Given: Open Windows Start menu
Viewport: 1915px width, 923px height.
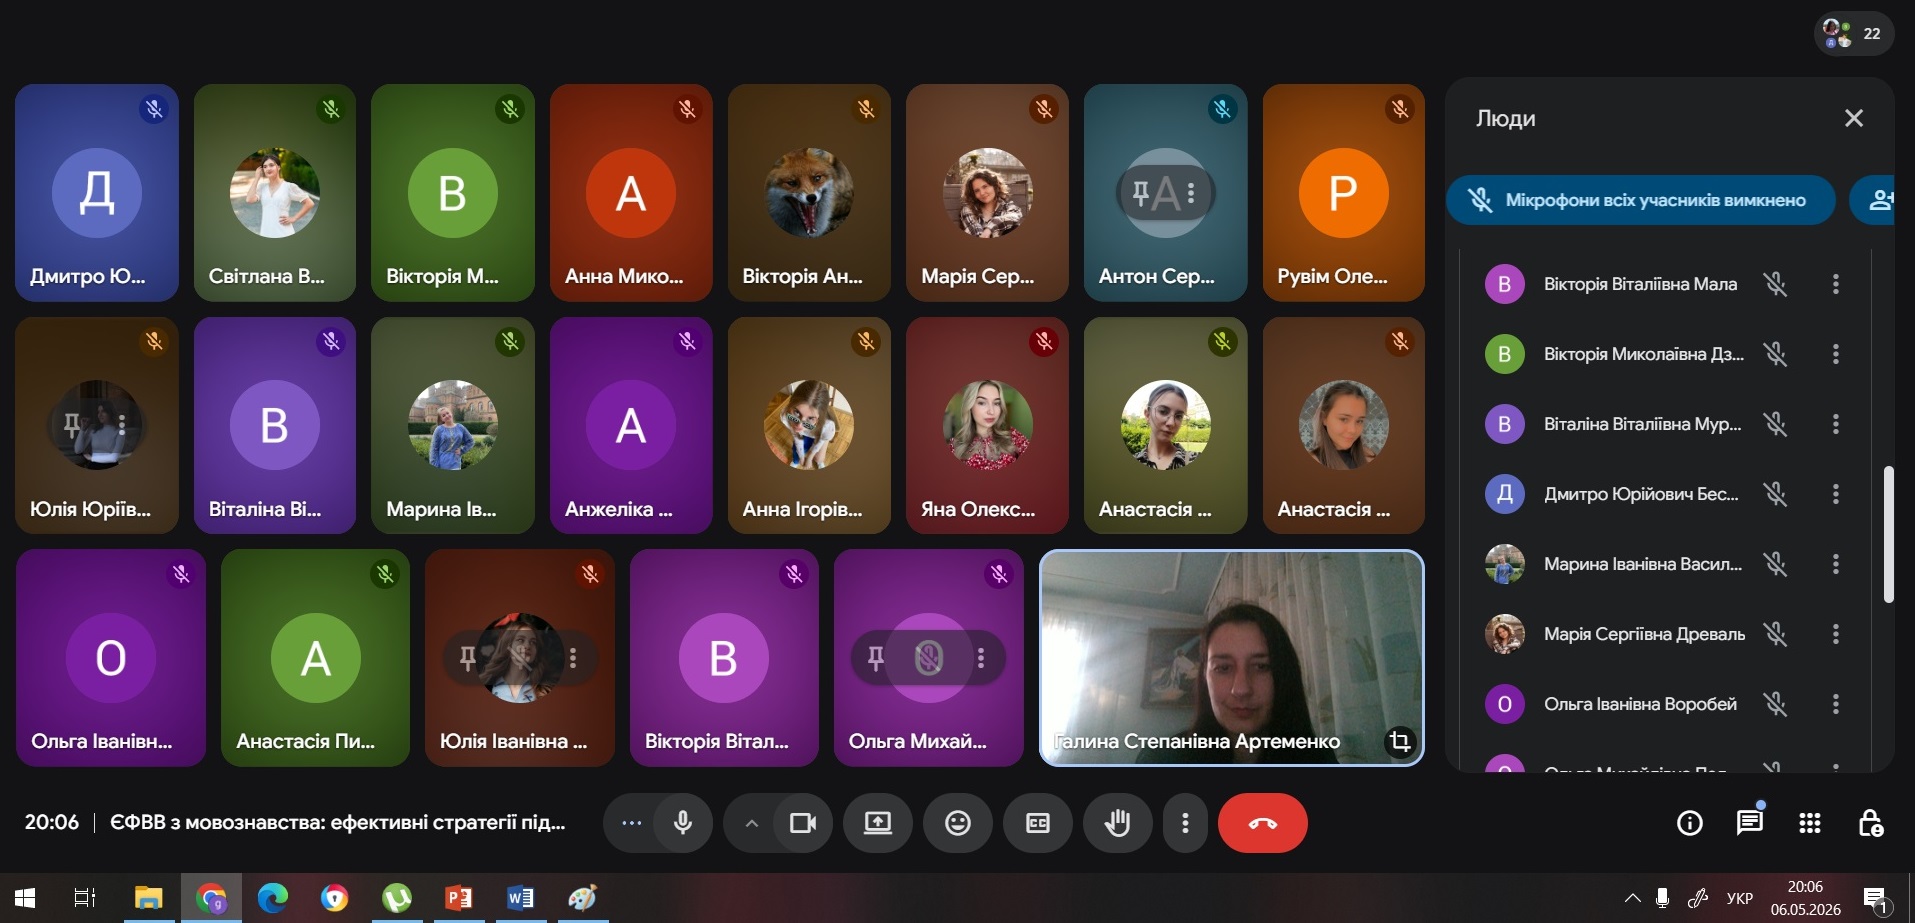Looking at the screenshot, I should click(25, 898).
